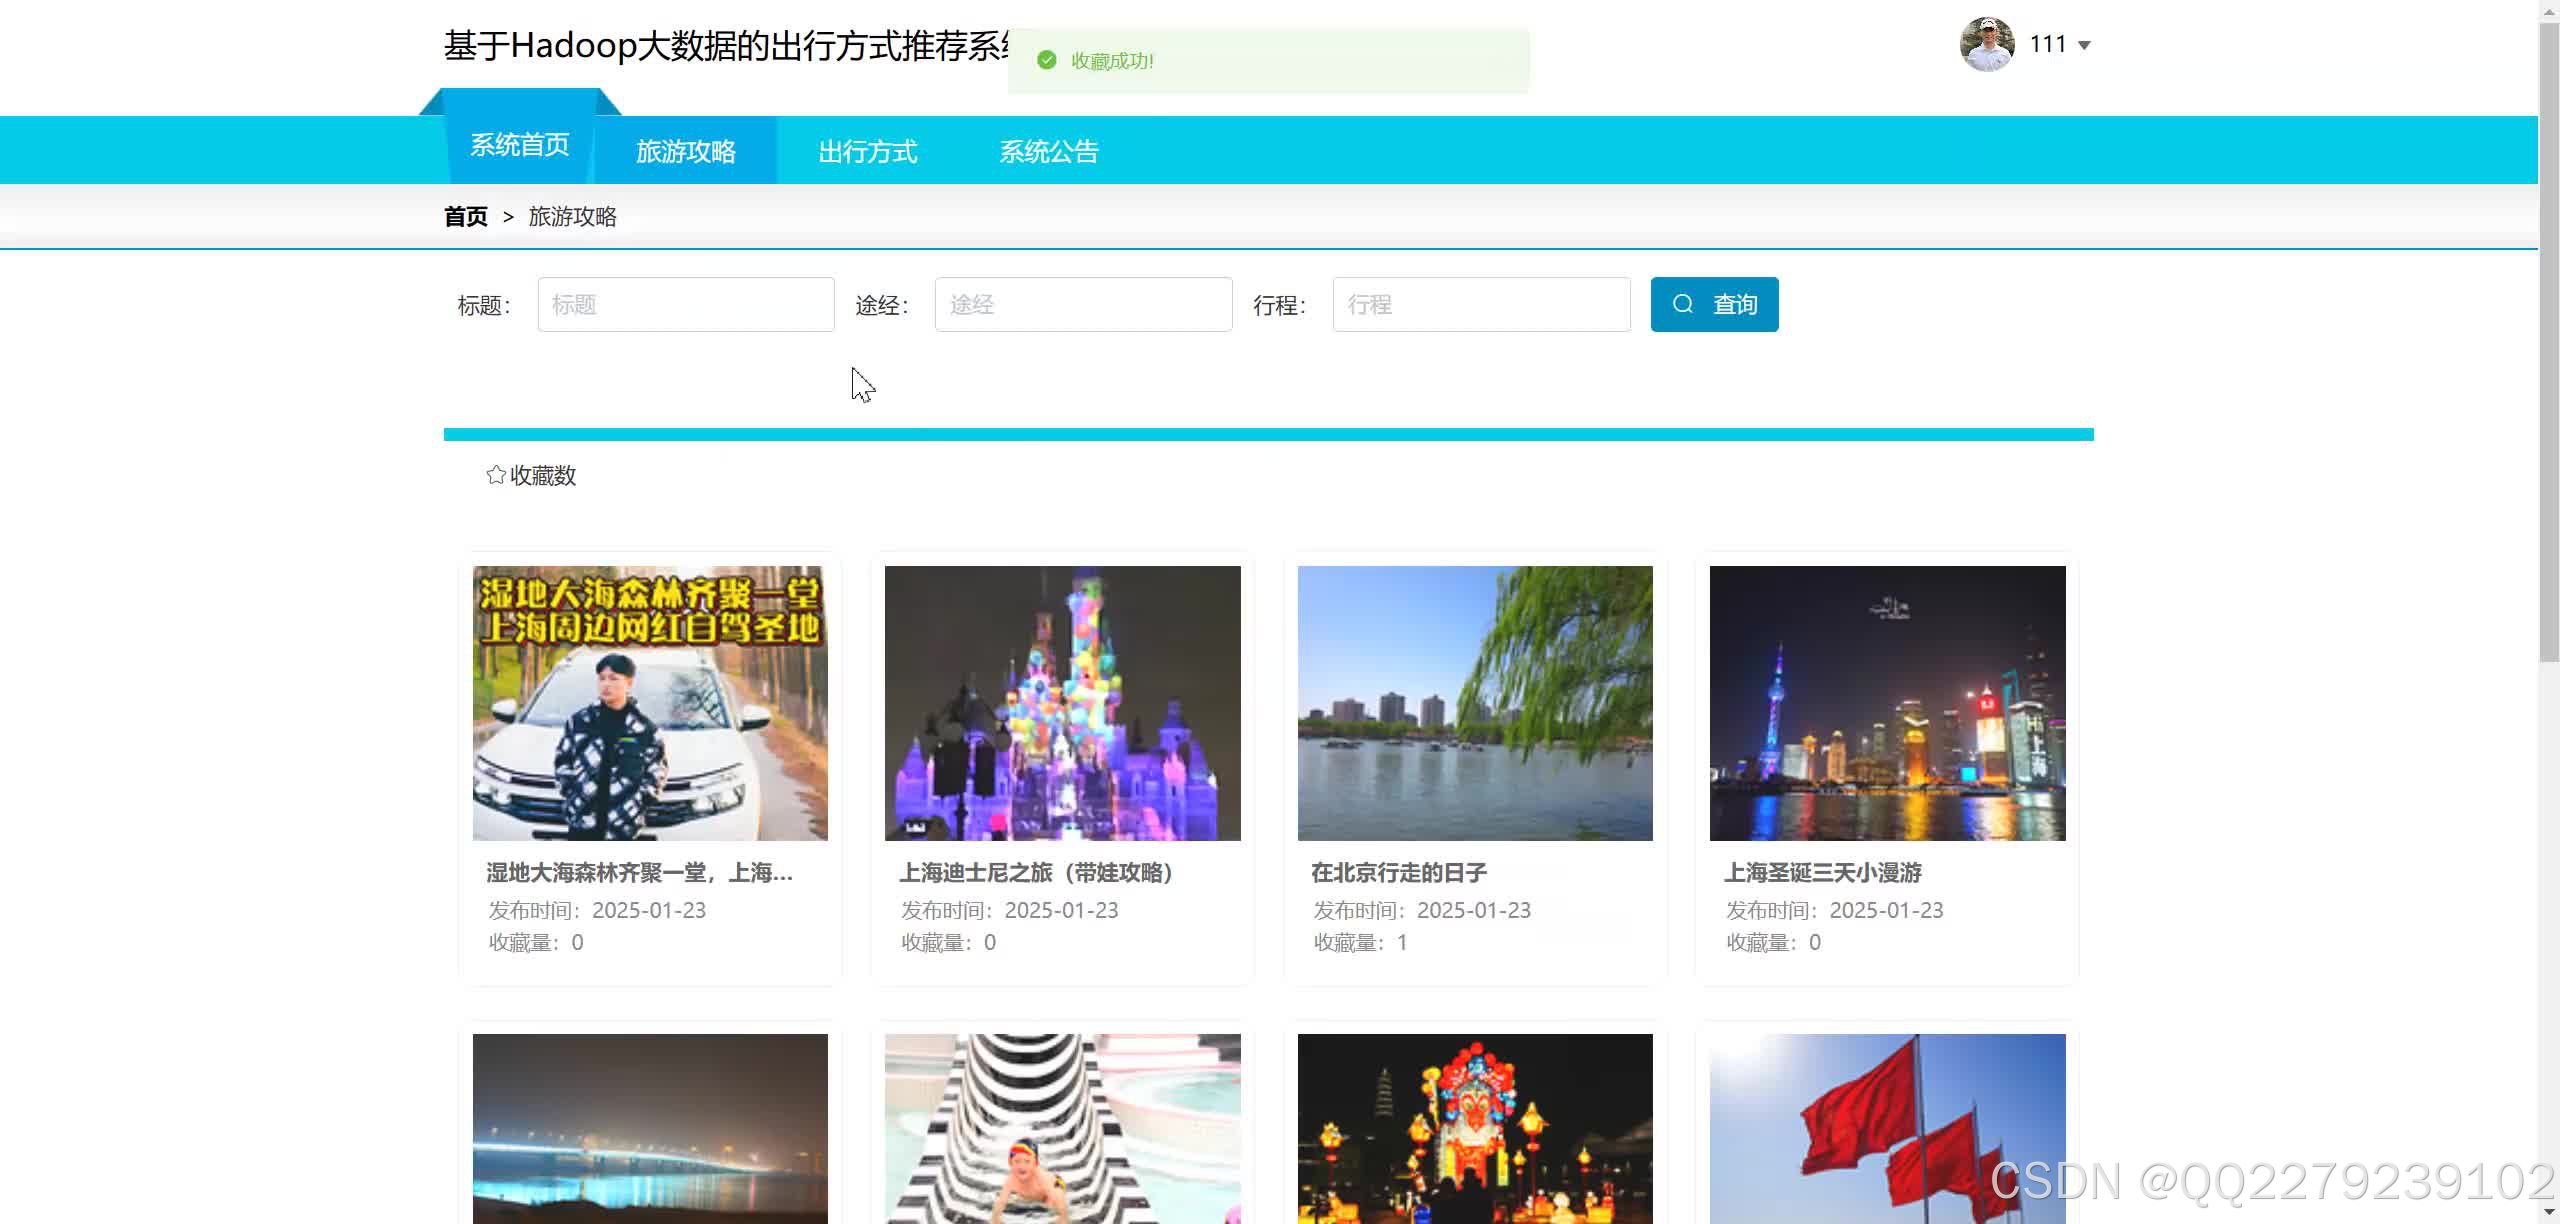
Task: Open the 上海迪士尼之旅 castle thumbnail
Action: (1062, 703)
